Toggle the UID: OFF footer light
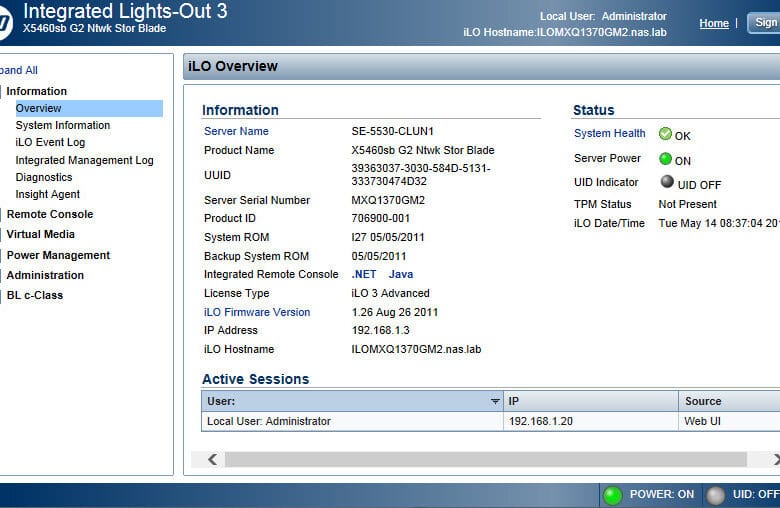 click(715, 495)
